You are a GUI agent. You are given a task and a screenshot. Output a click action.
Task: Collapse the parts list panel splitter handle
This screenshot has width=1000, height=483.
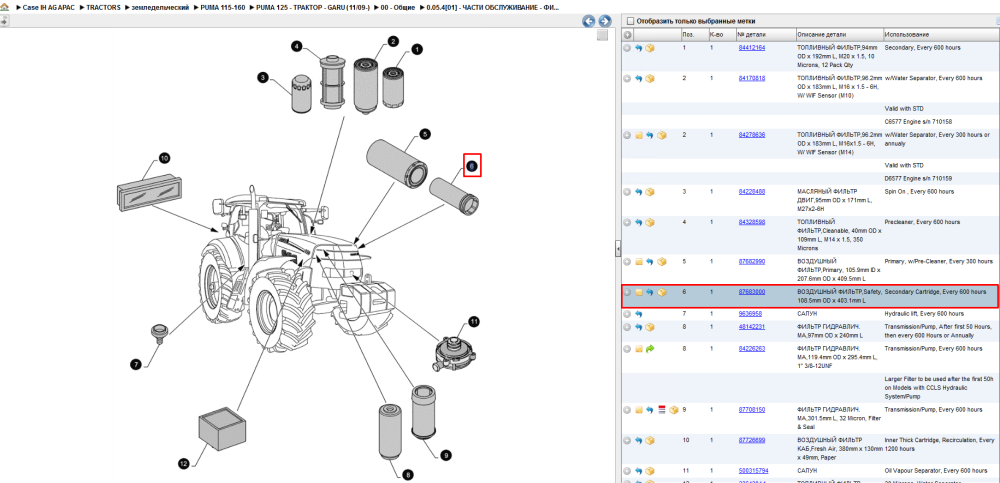click(x=617, y=249)
